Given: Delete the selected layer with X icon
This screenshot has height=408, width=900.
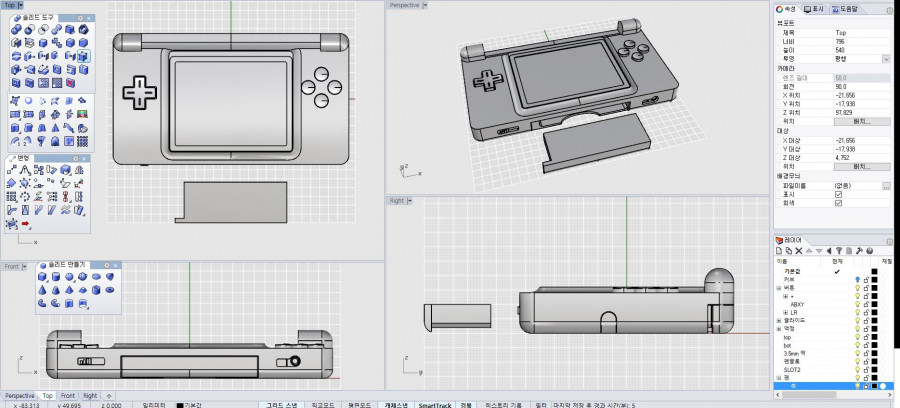Looking at the screenshot, I should point(798,251).
